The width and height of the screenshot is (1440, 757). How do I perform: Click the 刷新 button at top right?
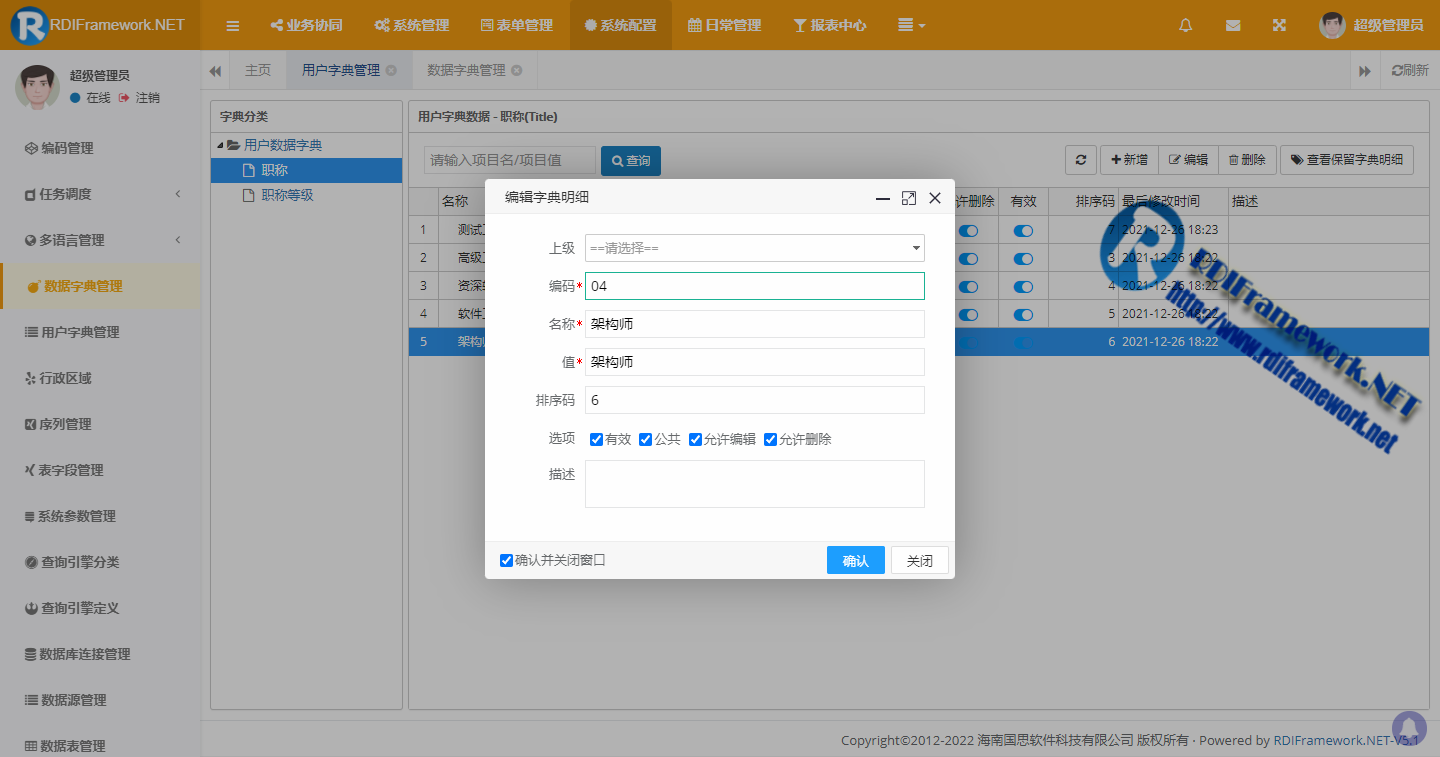click(1410, 70)
